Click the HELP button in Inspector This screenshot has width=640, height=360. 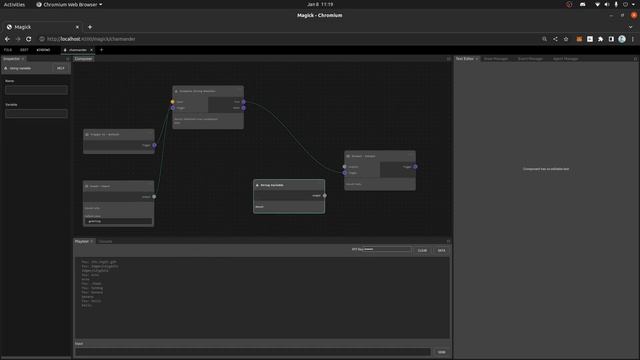pyautogui.click(x=61, y=68)
